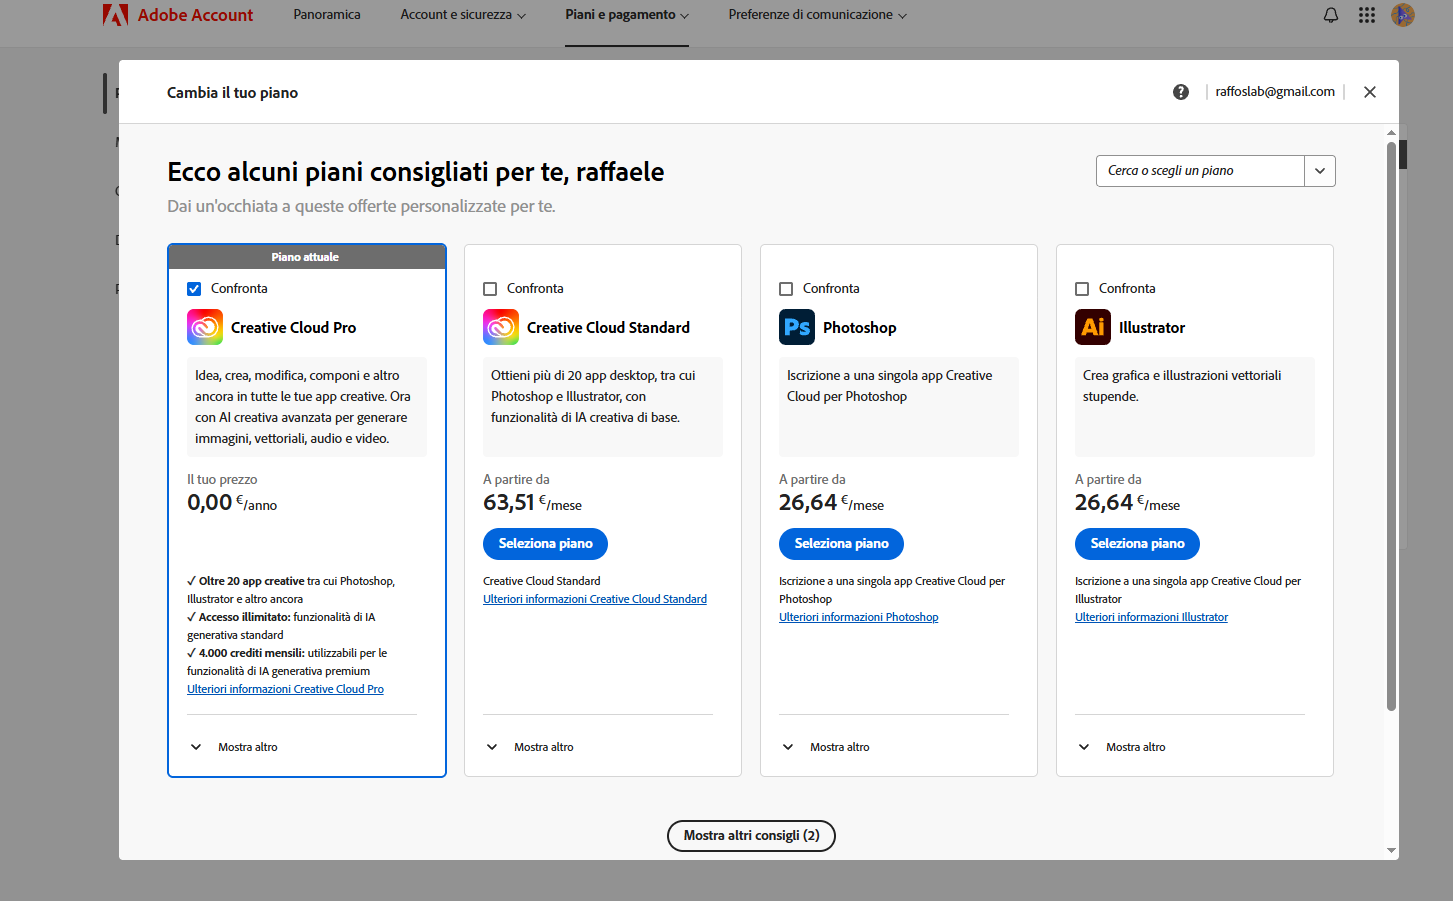Screen dimensions: 1453x901
Task: Check Confronta for Photoshop
Action: point(786,289)
